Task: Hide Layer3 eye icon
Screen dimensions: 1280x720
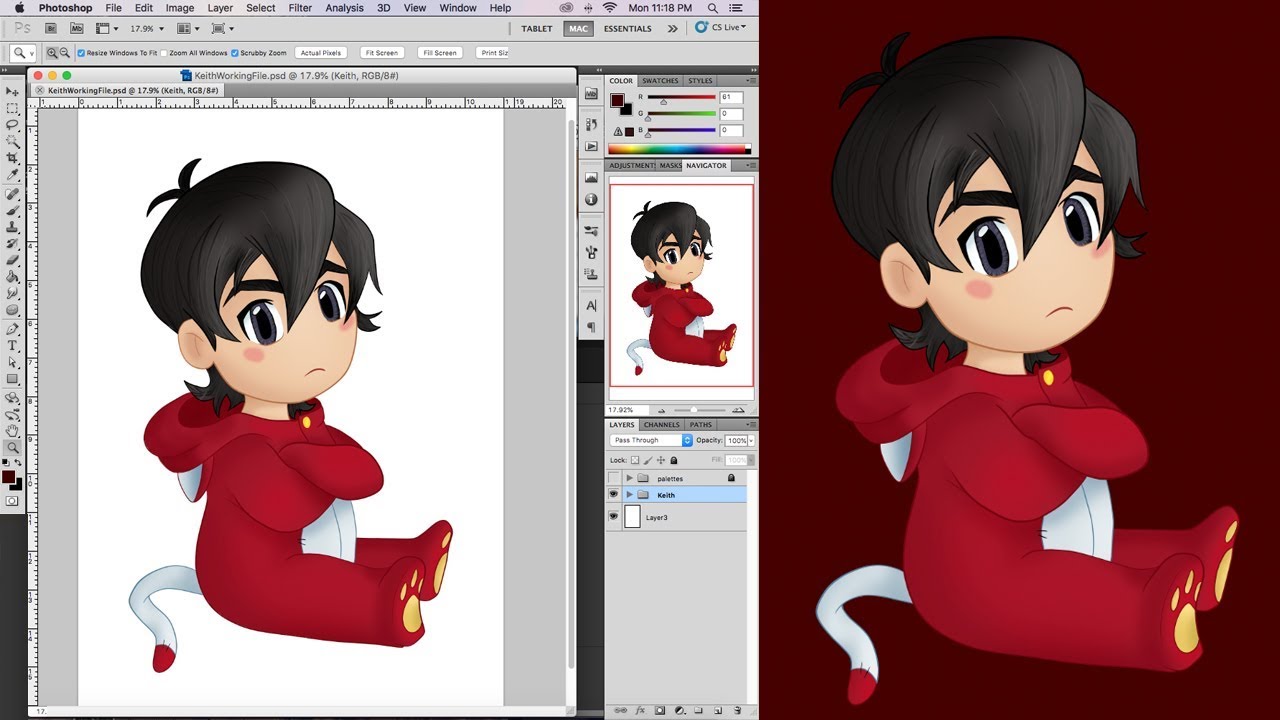Action: pos(613,517)
